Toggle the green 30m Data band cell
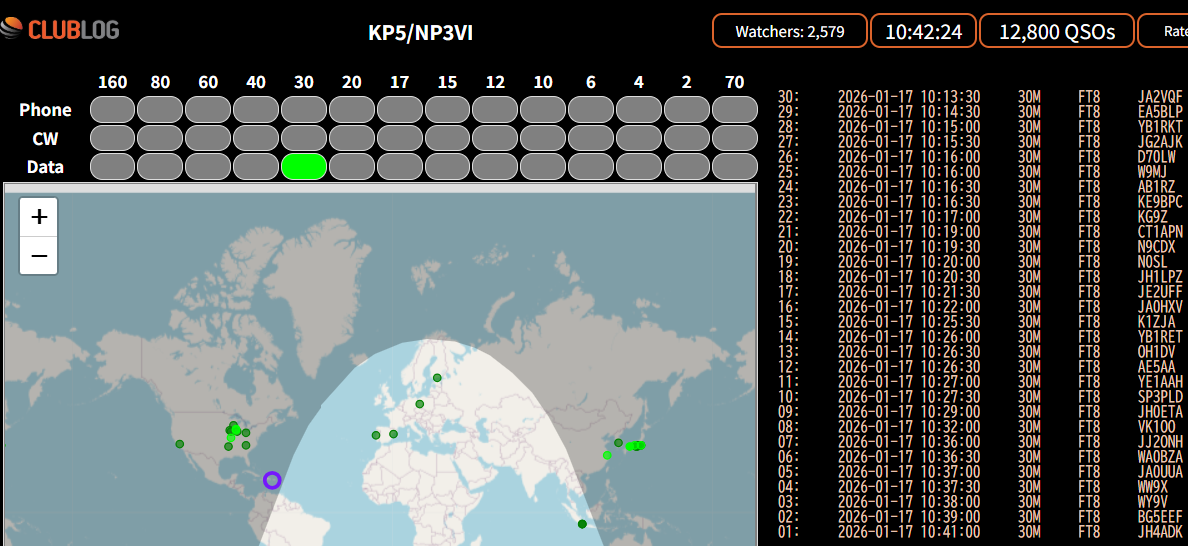This screenshot has width=1188, height=546. [x=304, y=167]
